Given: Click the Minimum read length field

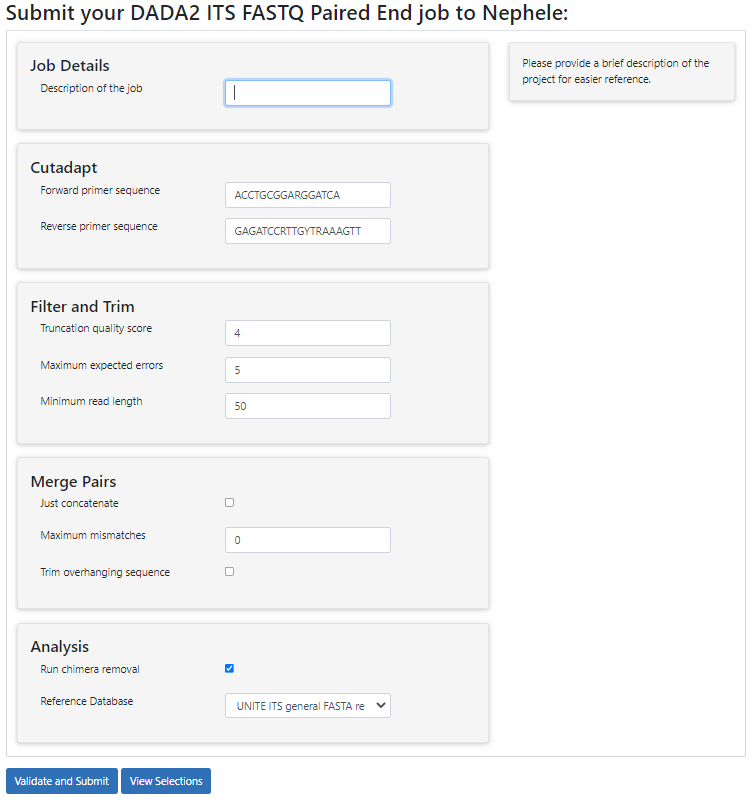Looking at the screenshot, I should click(x=308, y=406).
